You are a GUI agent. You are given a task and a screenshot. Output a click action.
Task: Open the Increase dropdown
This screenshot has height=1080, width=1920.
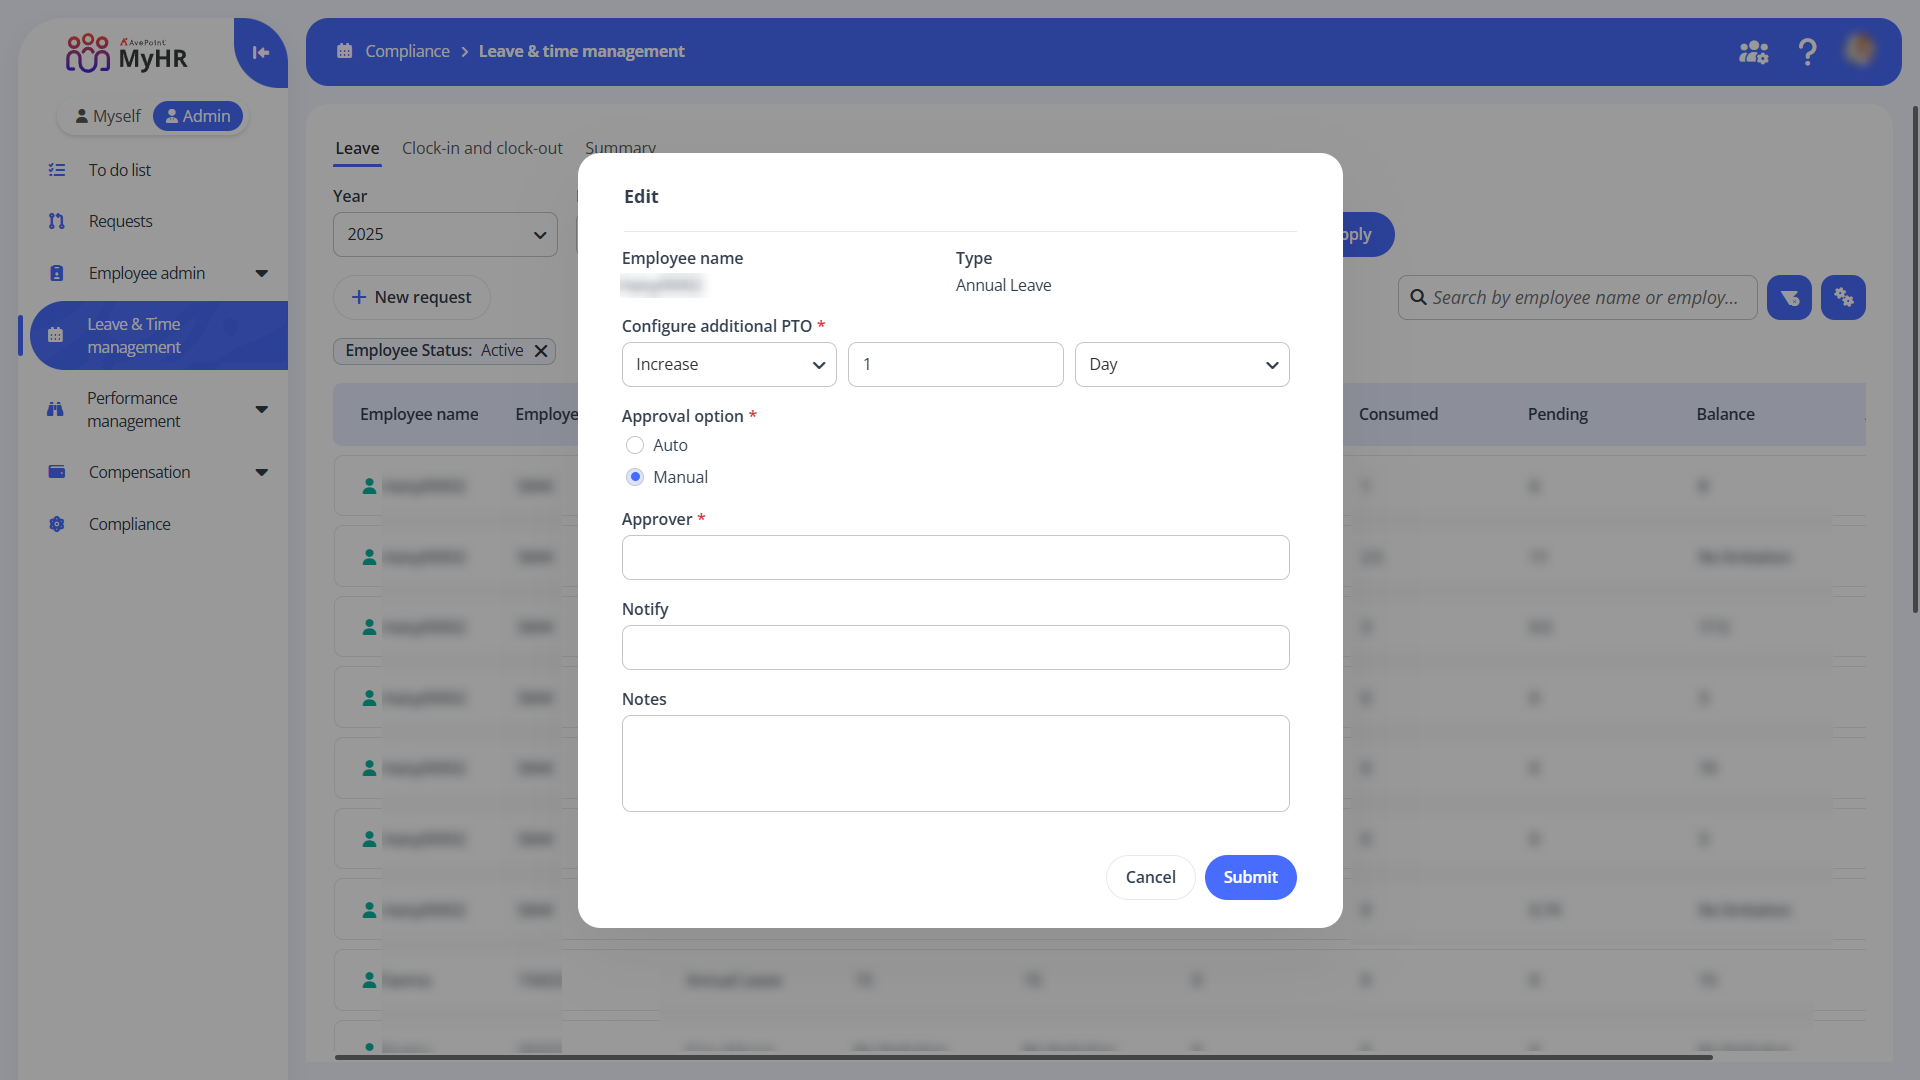(728, 365)
